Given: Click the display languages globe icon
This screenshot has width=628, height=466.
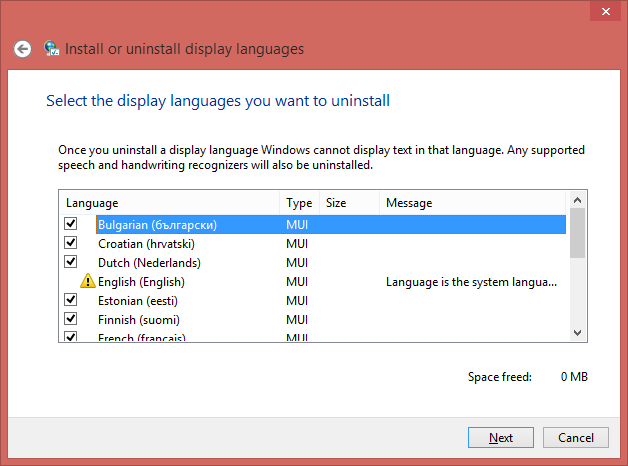Looking at the screenshot, I should (52, 49).
